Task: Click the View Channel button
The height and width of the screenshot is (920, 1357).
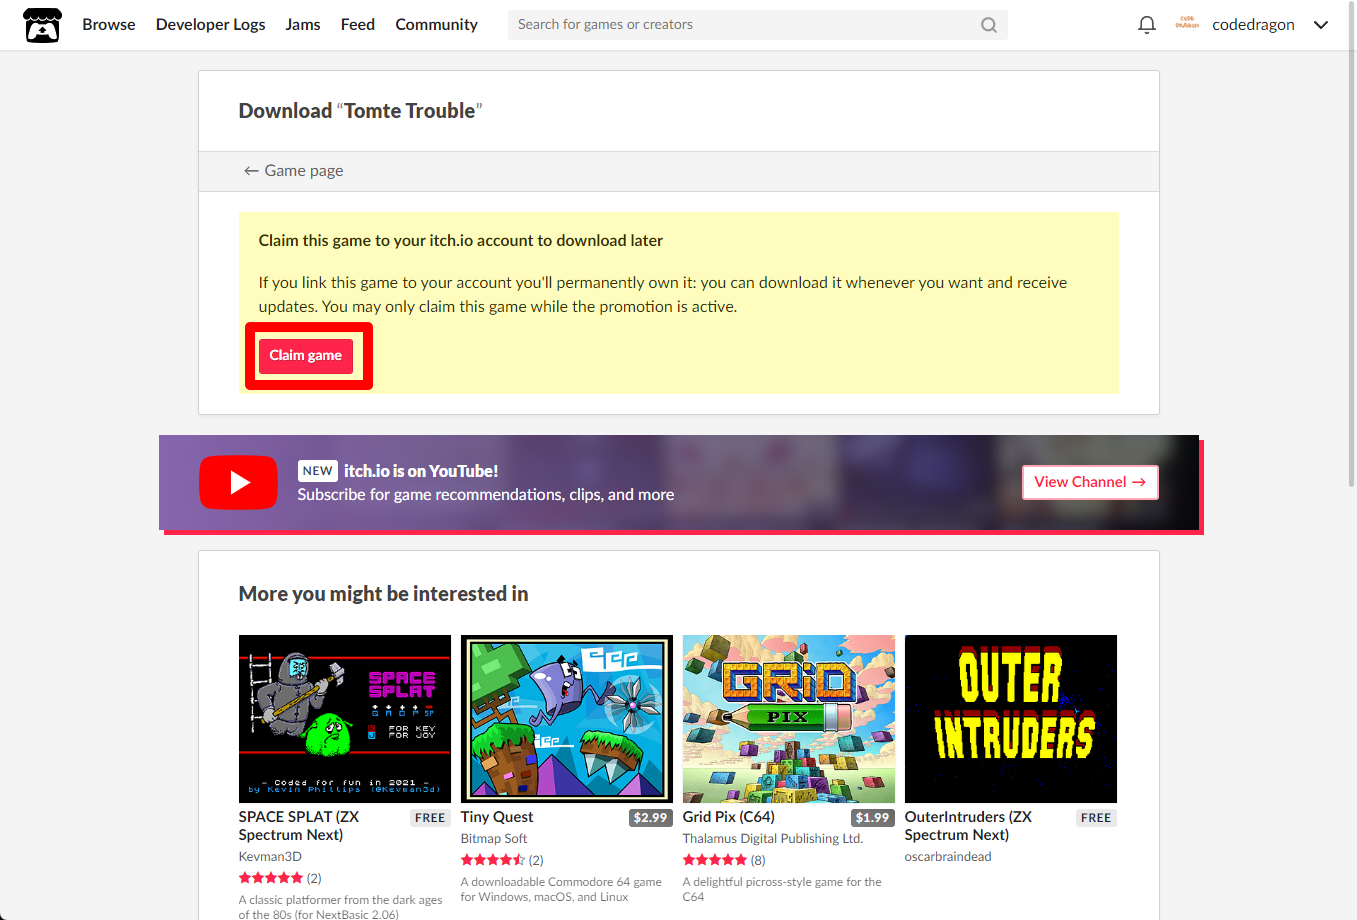Action: pyautogui.click(x=1090, y=482)
